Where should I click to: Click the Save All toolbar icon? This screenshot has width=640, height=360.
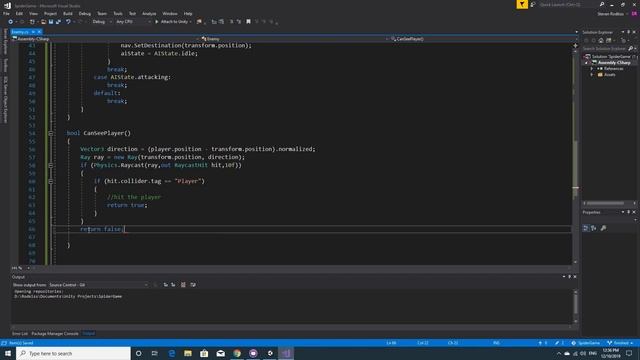(x=58, y=22)
